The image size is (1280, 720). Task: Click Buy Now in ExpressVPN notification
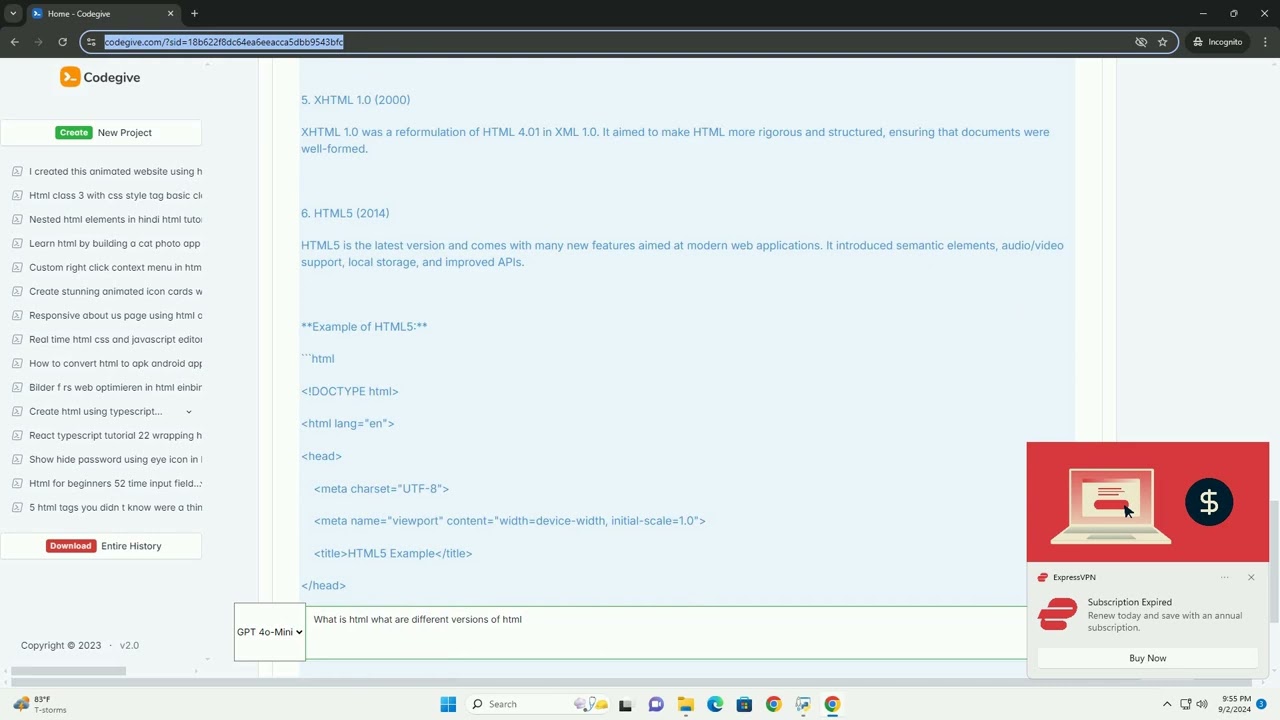click(1147, 658)
